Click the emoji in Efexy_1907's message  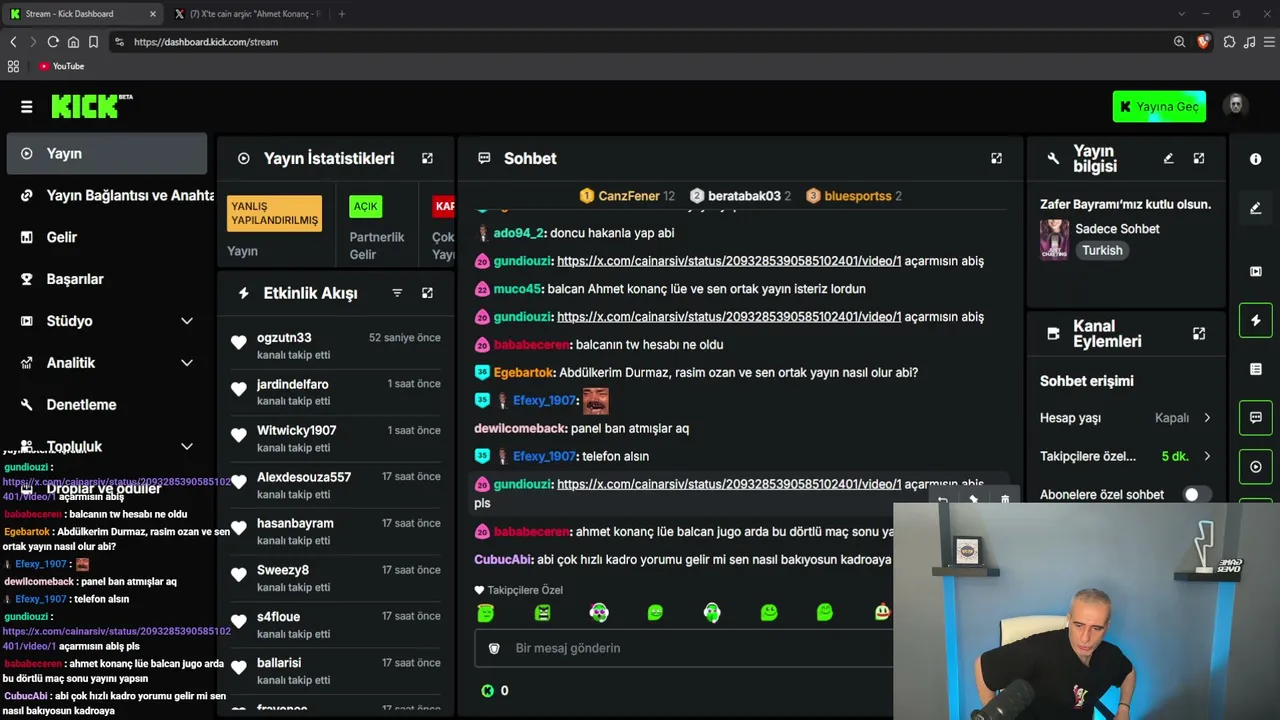[x=595, y=401]
